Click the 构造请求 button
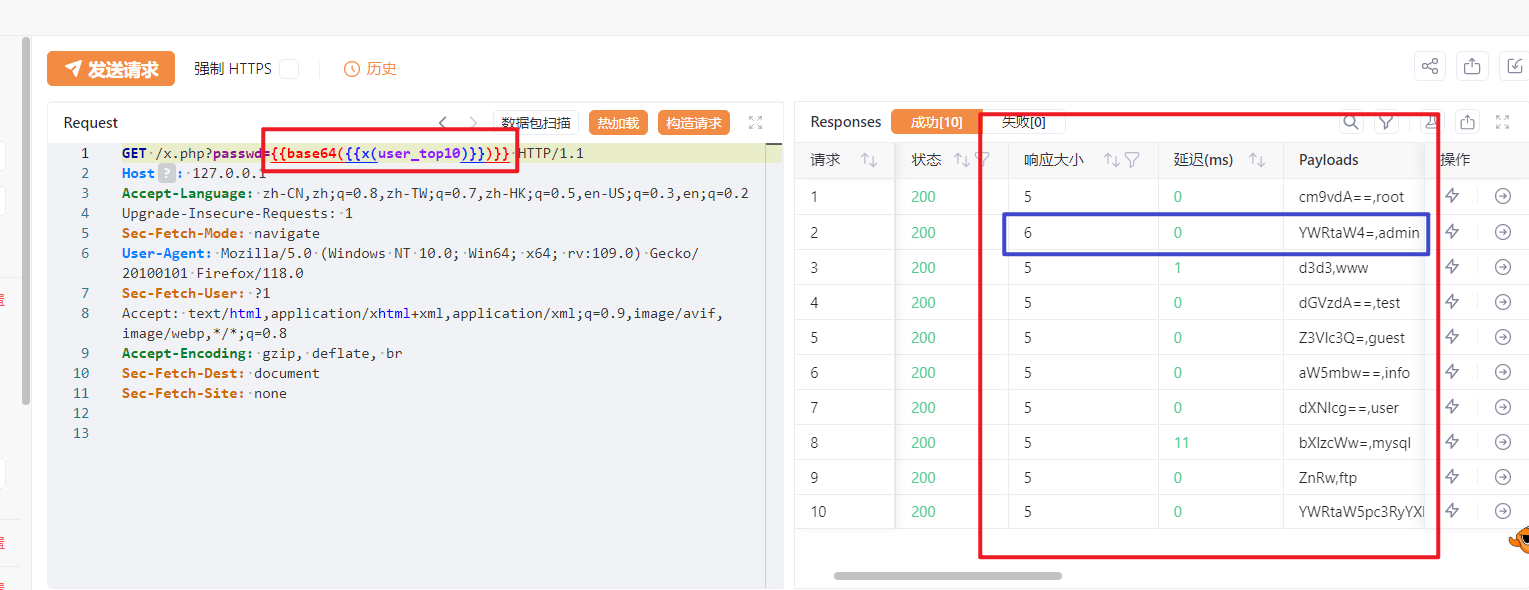This screenshot has height=590, width=1529. point(694,123)
